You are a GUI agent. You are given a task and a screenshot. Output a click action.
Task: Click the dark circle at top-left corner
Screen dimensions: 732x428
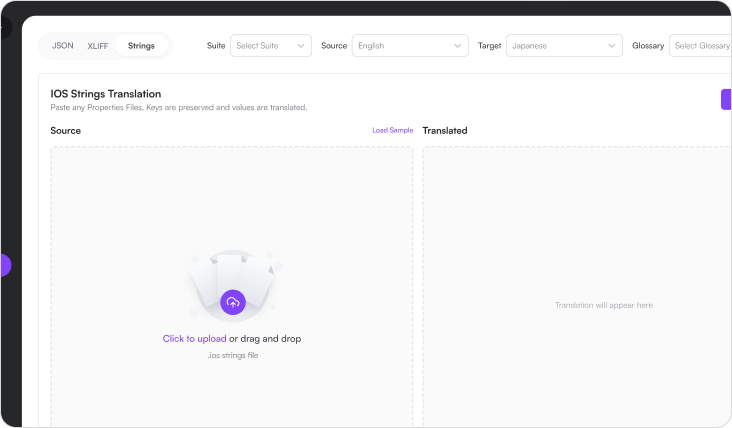click(x=4, y=26)
